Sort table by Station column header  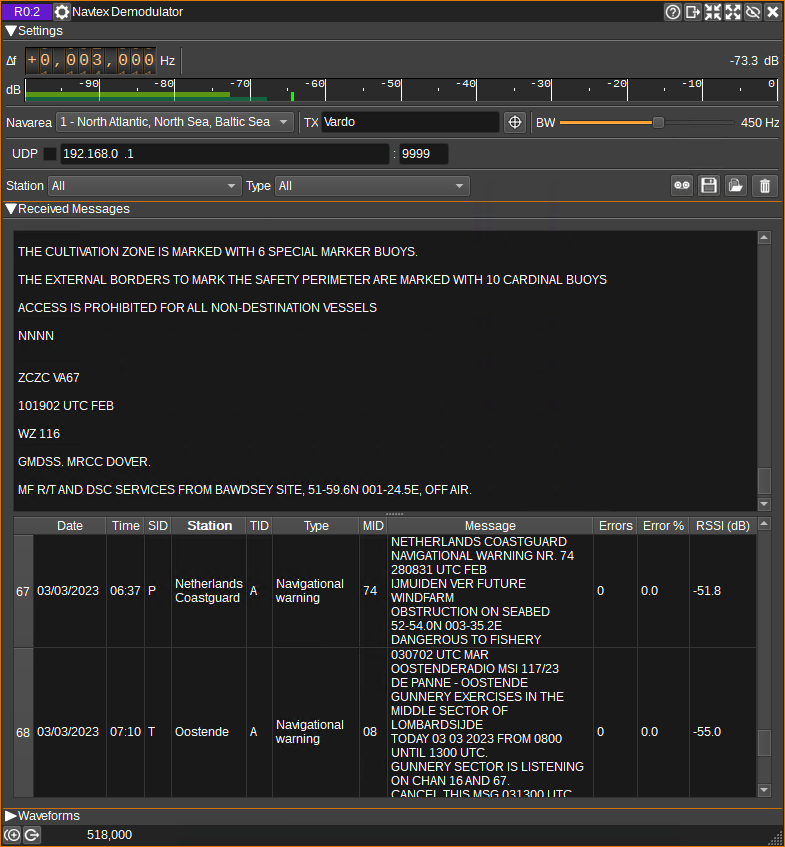click(209, 526)
